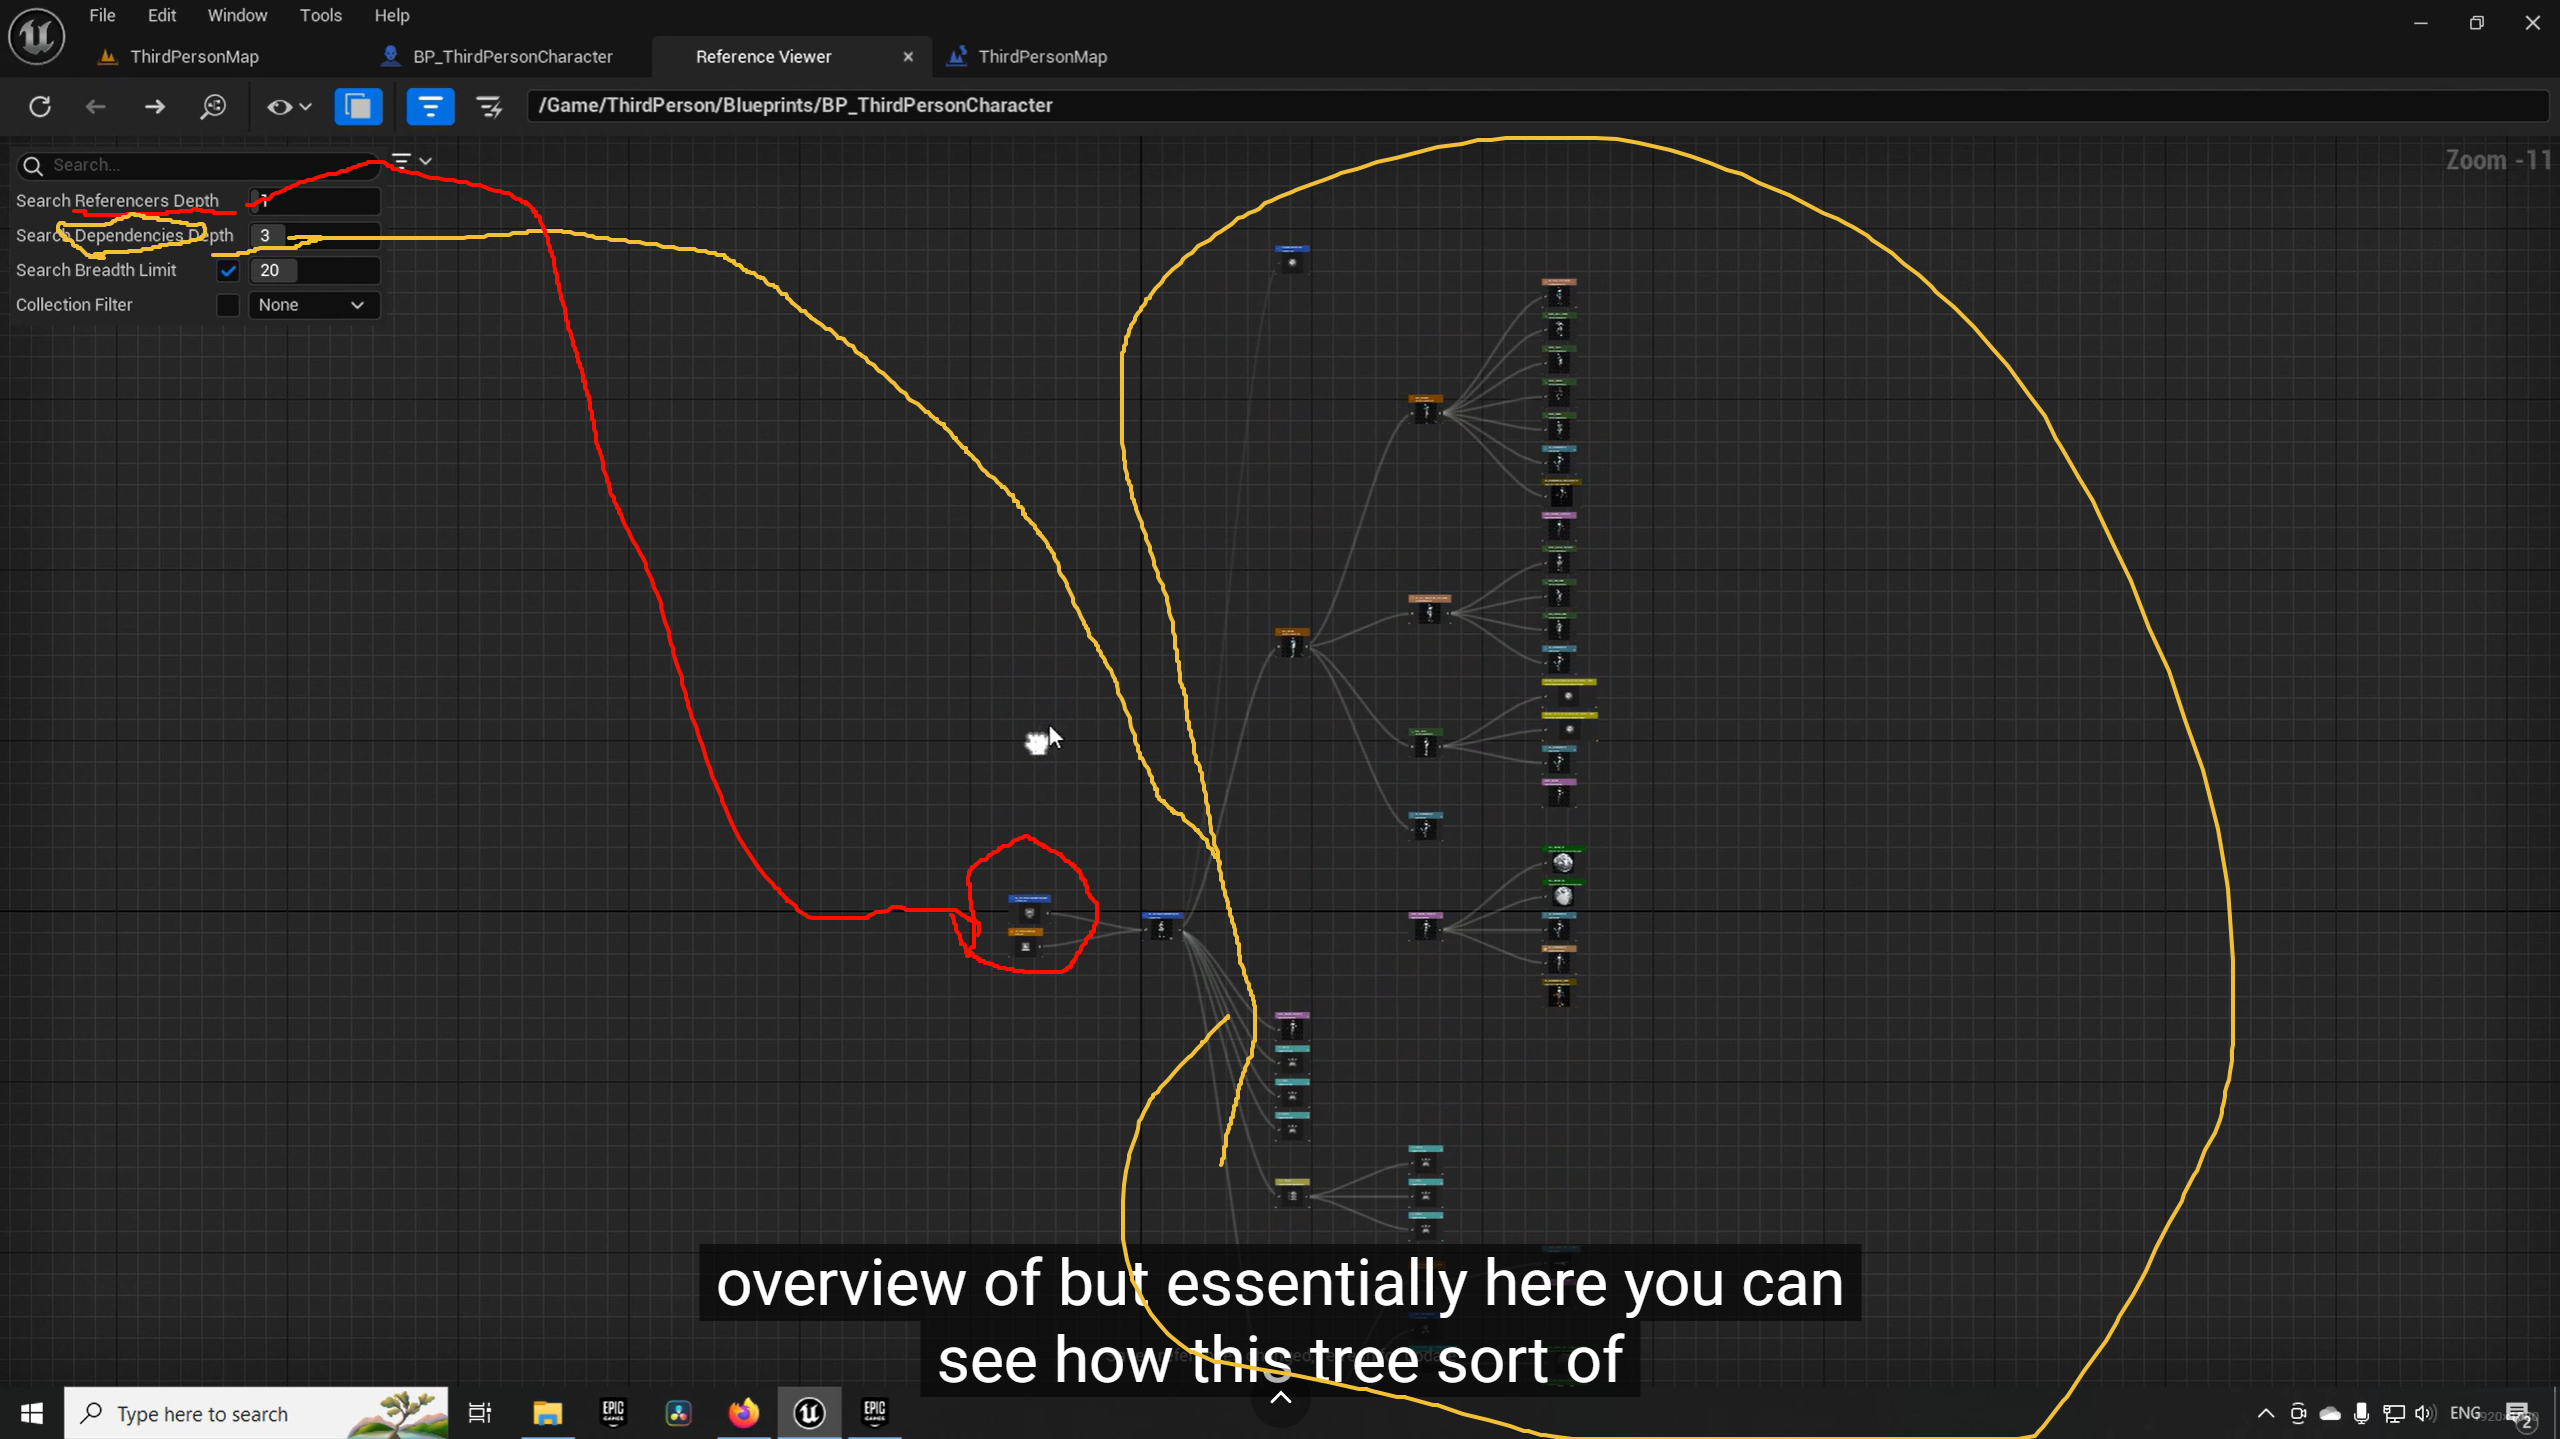
Task: Open Unreal Engine from Windows taskbar
Action: pyautogui.click(x=809, y=1412)
